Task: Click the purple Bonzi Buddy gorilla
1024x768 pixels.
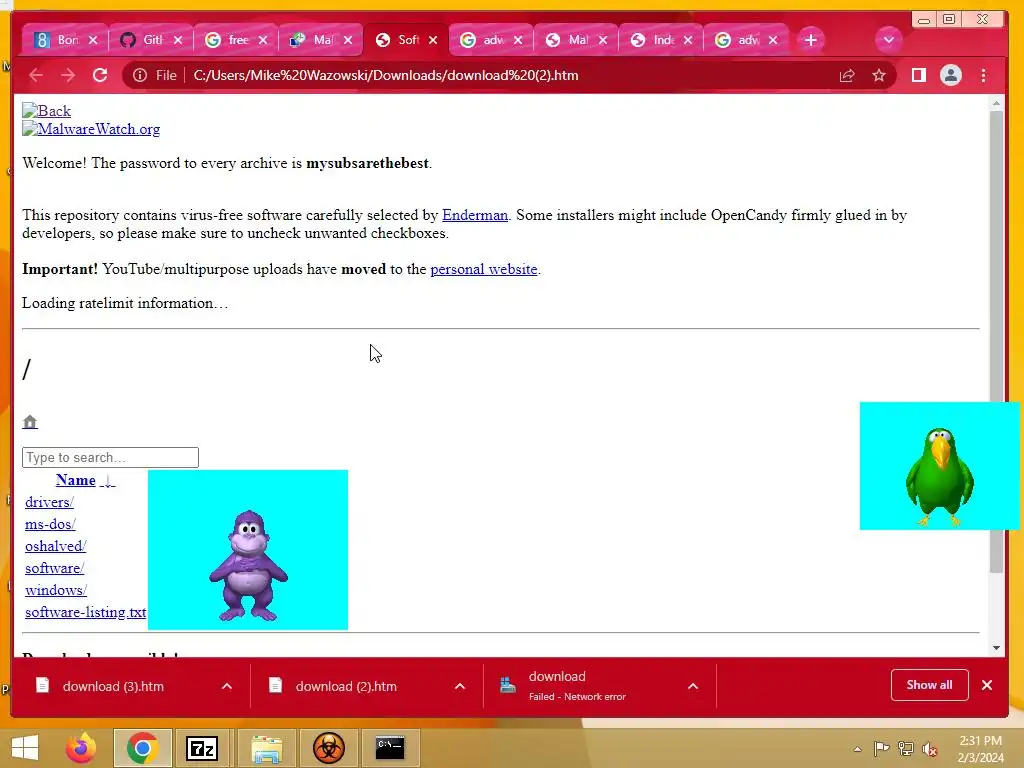Action: 248,566
